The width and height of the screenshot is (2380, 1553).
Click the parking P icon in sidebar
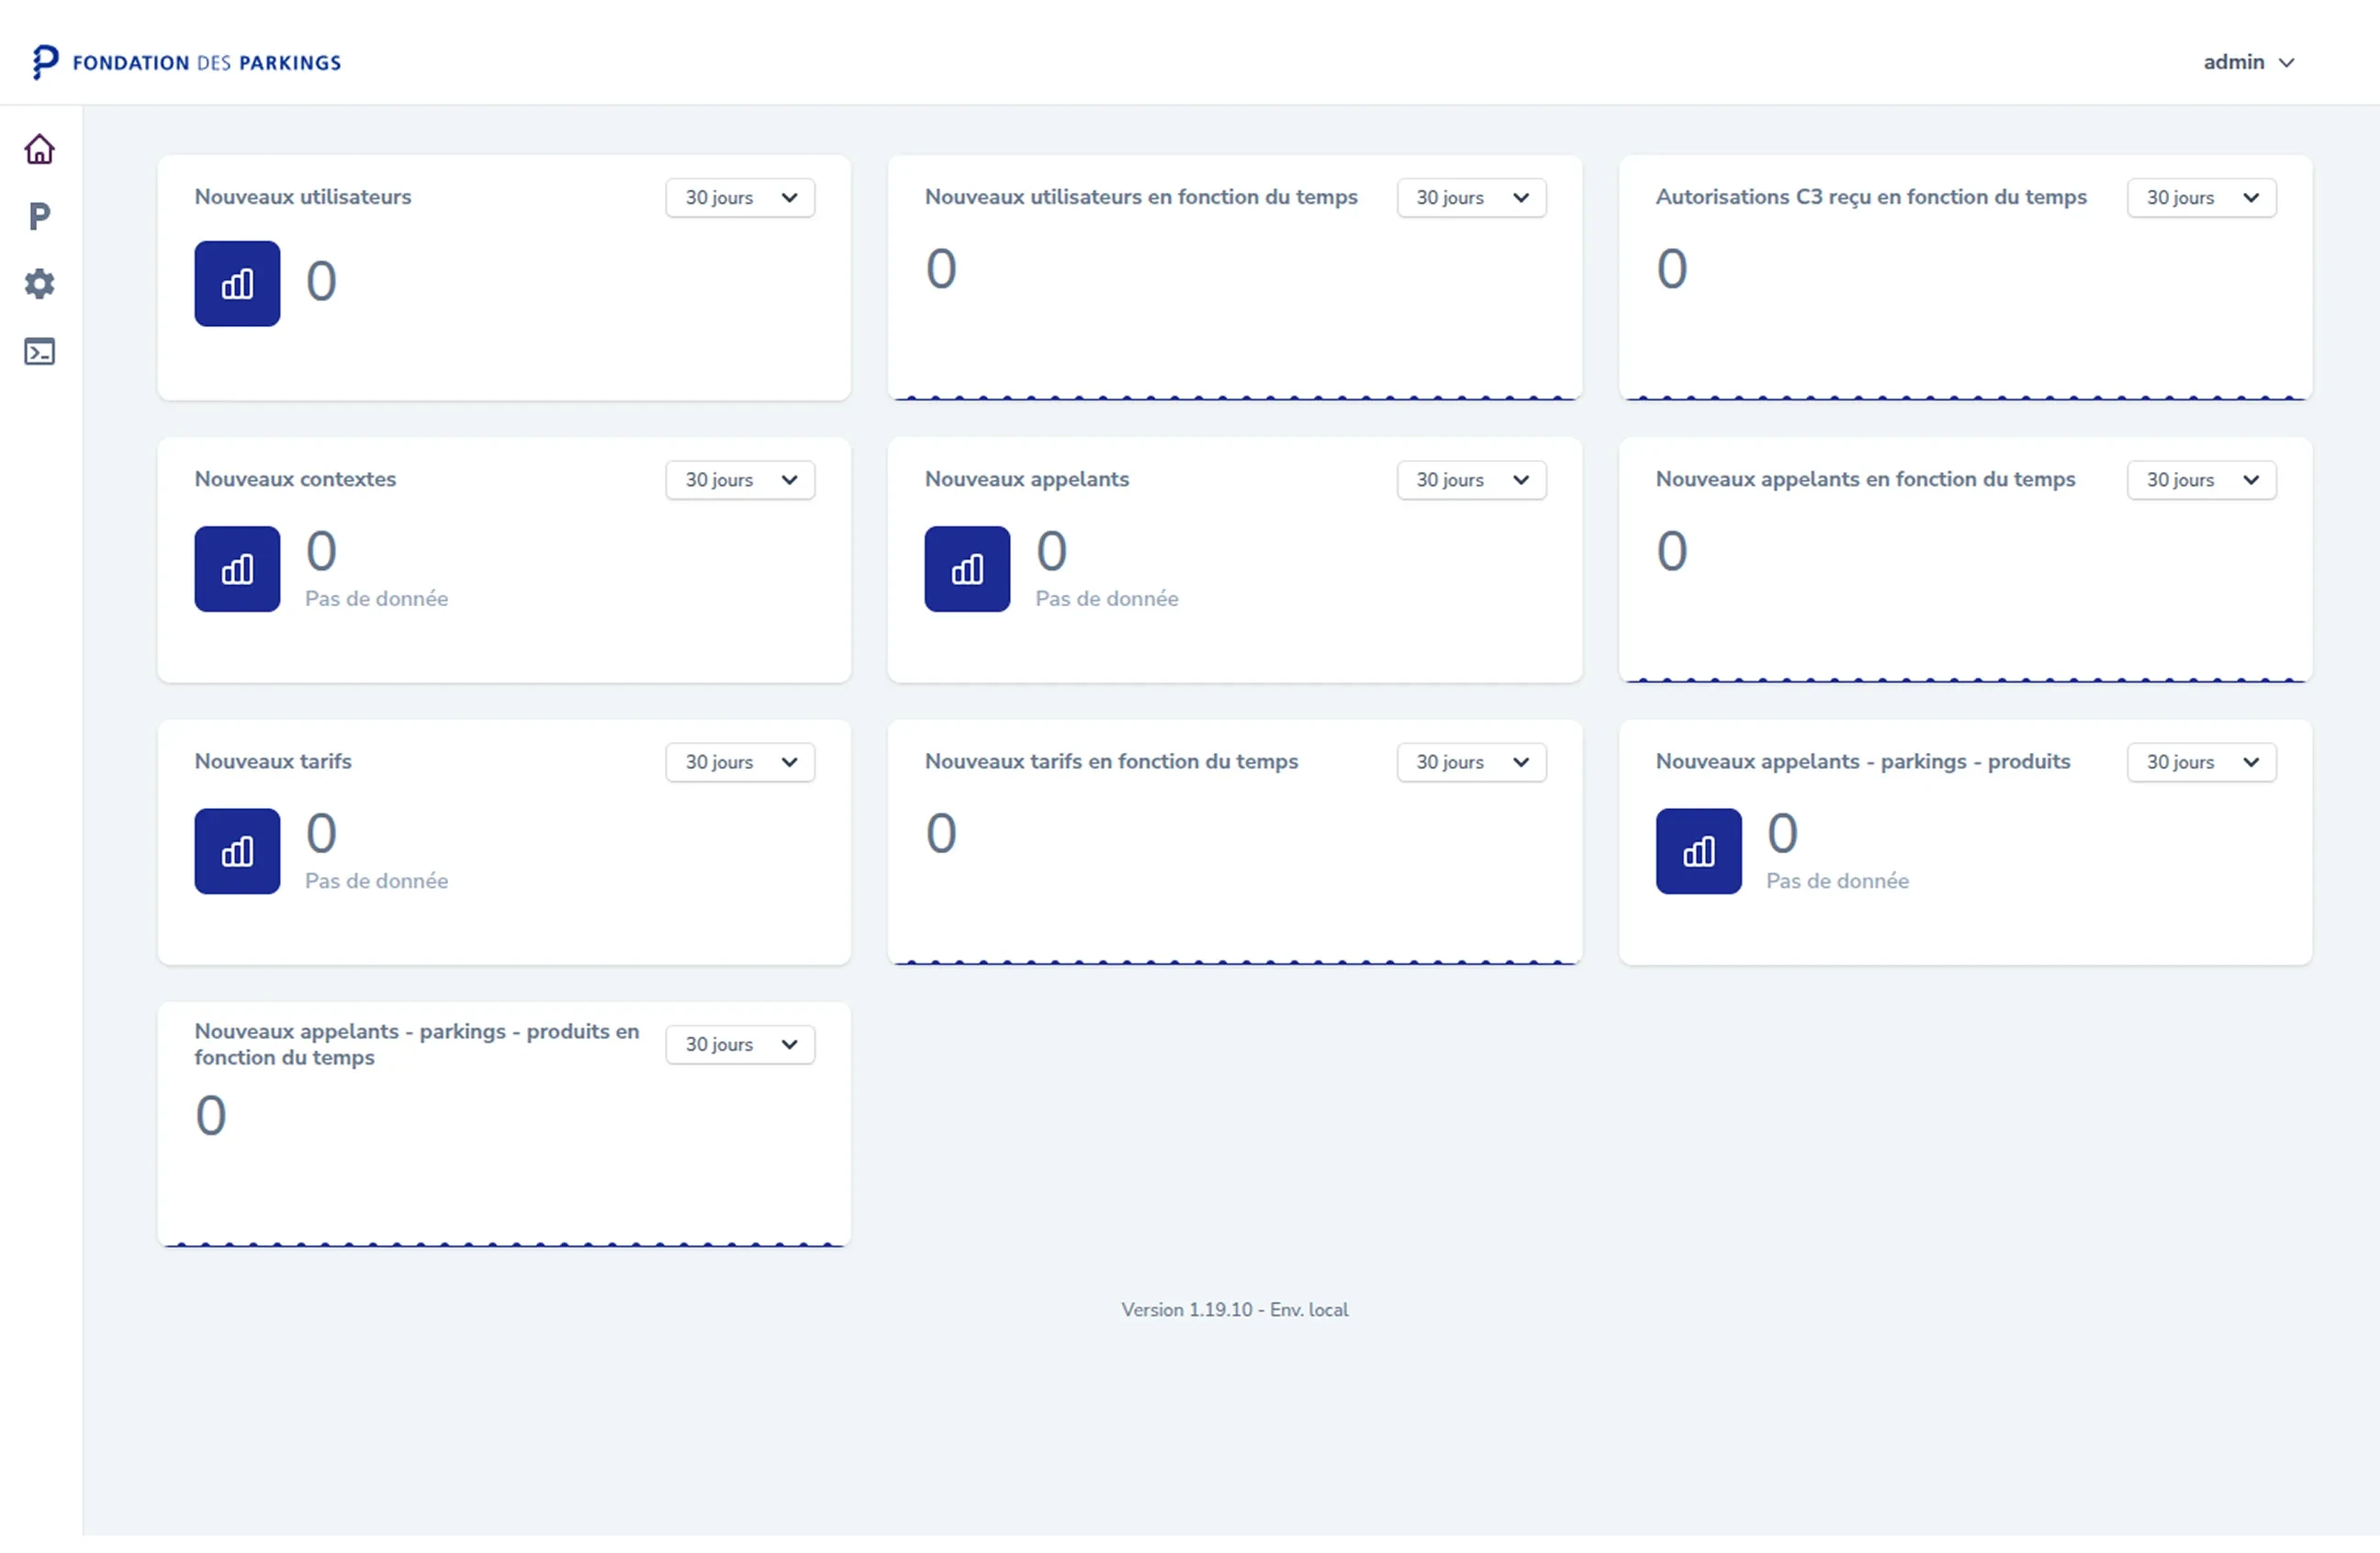[x=39, y=217]
